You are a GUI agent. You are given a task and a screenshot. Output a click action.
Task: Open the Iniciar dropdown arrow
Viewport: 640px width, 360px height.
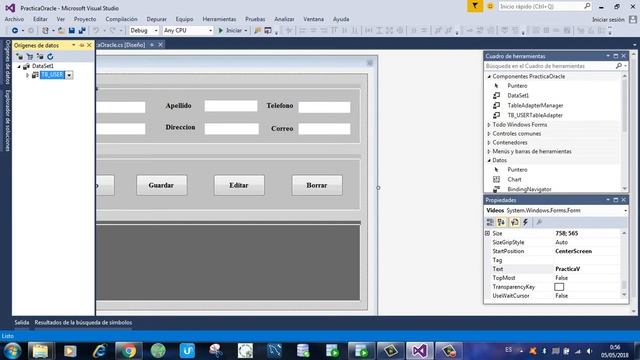coord(246,31)
